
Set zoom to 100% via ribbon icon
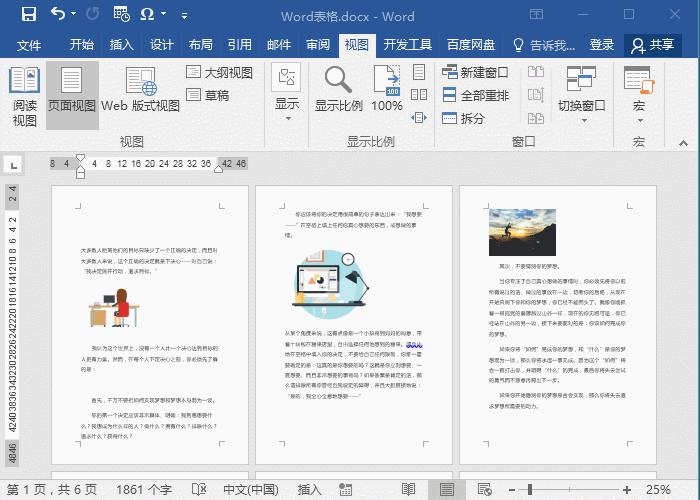(x=387, y=90)
